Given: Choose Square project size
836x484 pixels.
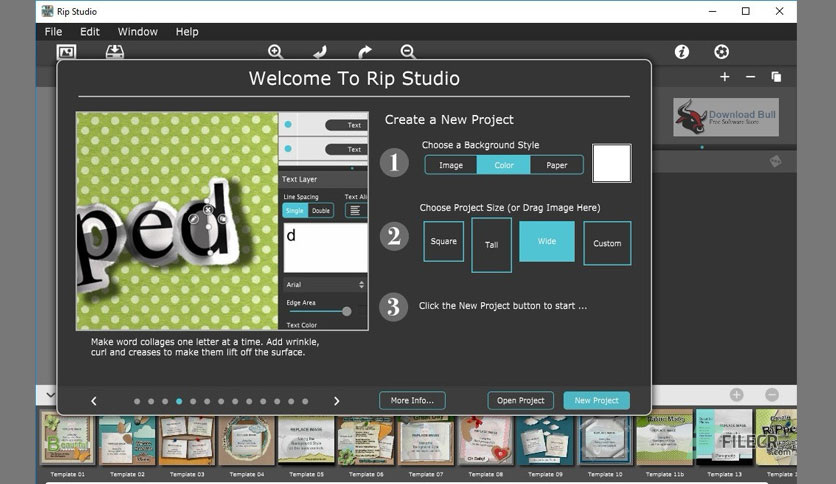Looking at the screenshot, I should (444, 241).
